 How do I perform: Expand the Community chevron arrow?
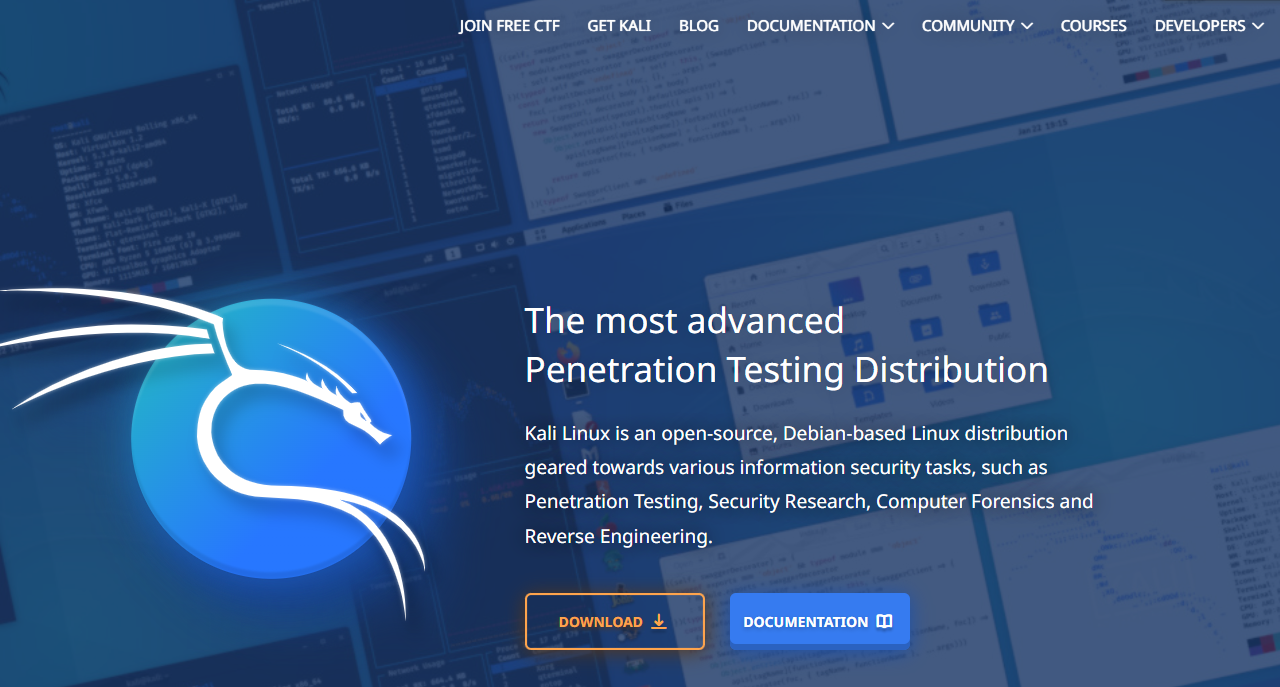point(1027,26)
